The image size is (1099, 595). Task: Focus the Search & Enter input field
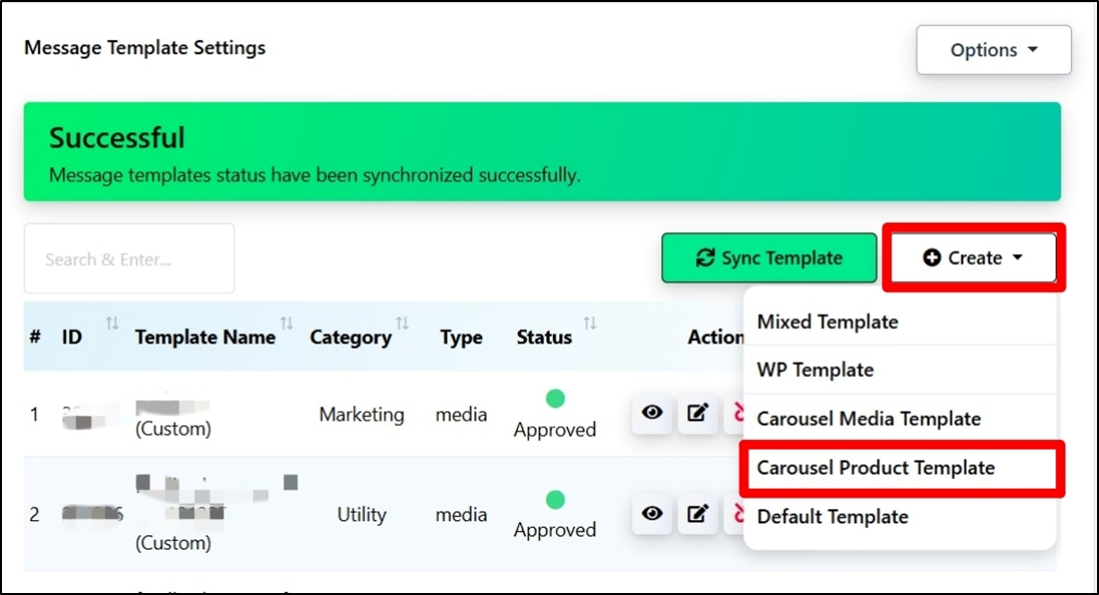(x=129, y=259)
